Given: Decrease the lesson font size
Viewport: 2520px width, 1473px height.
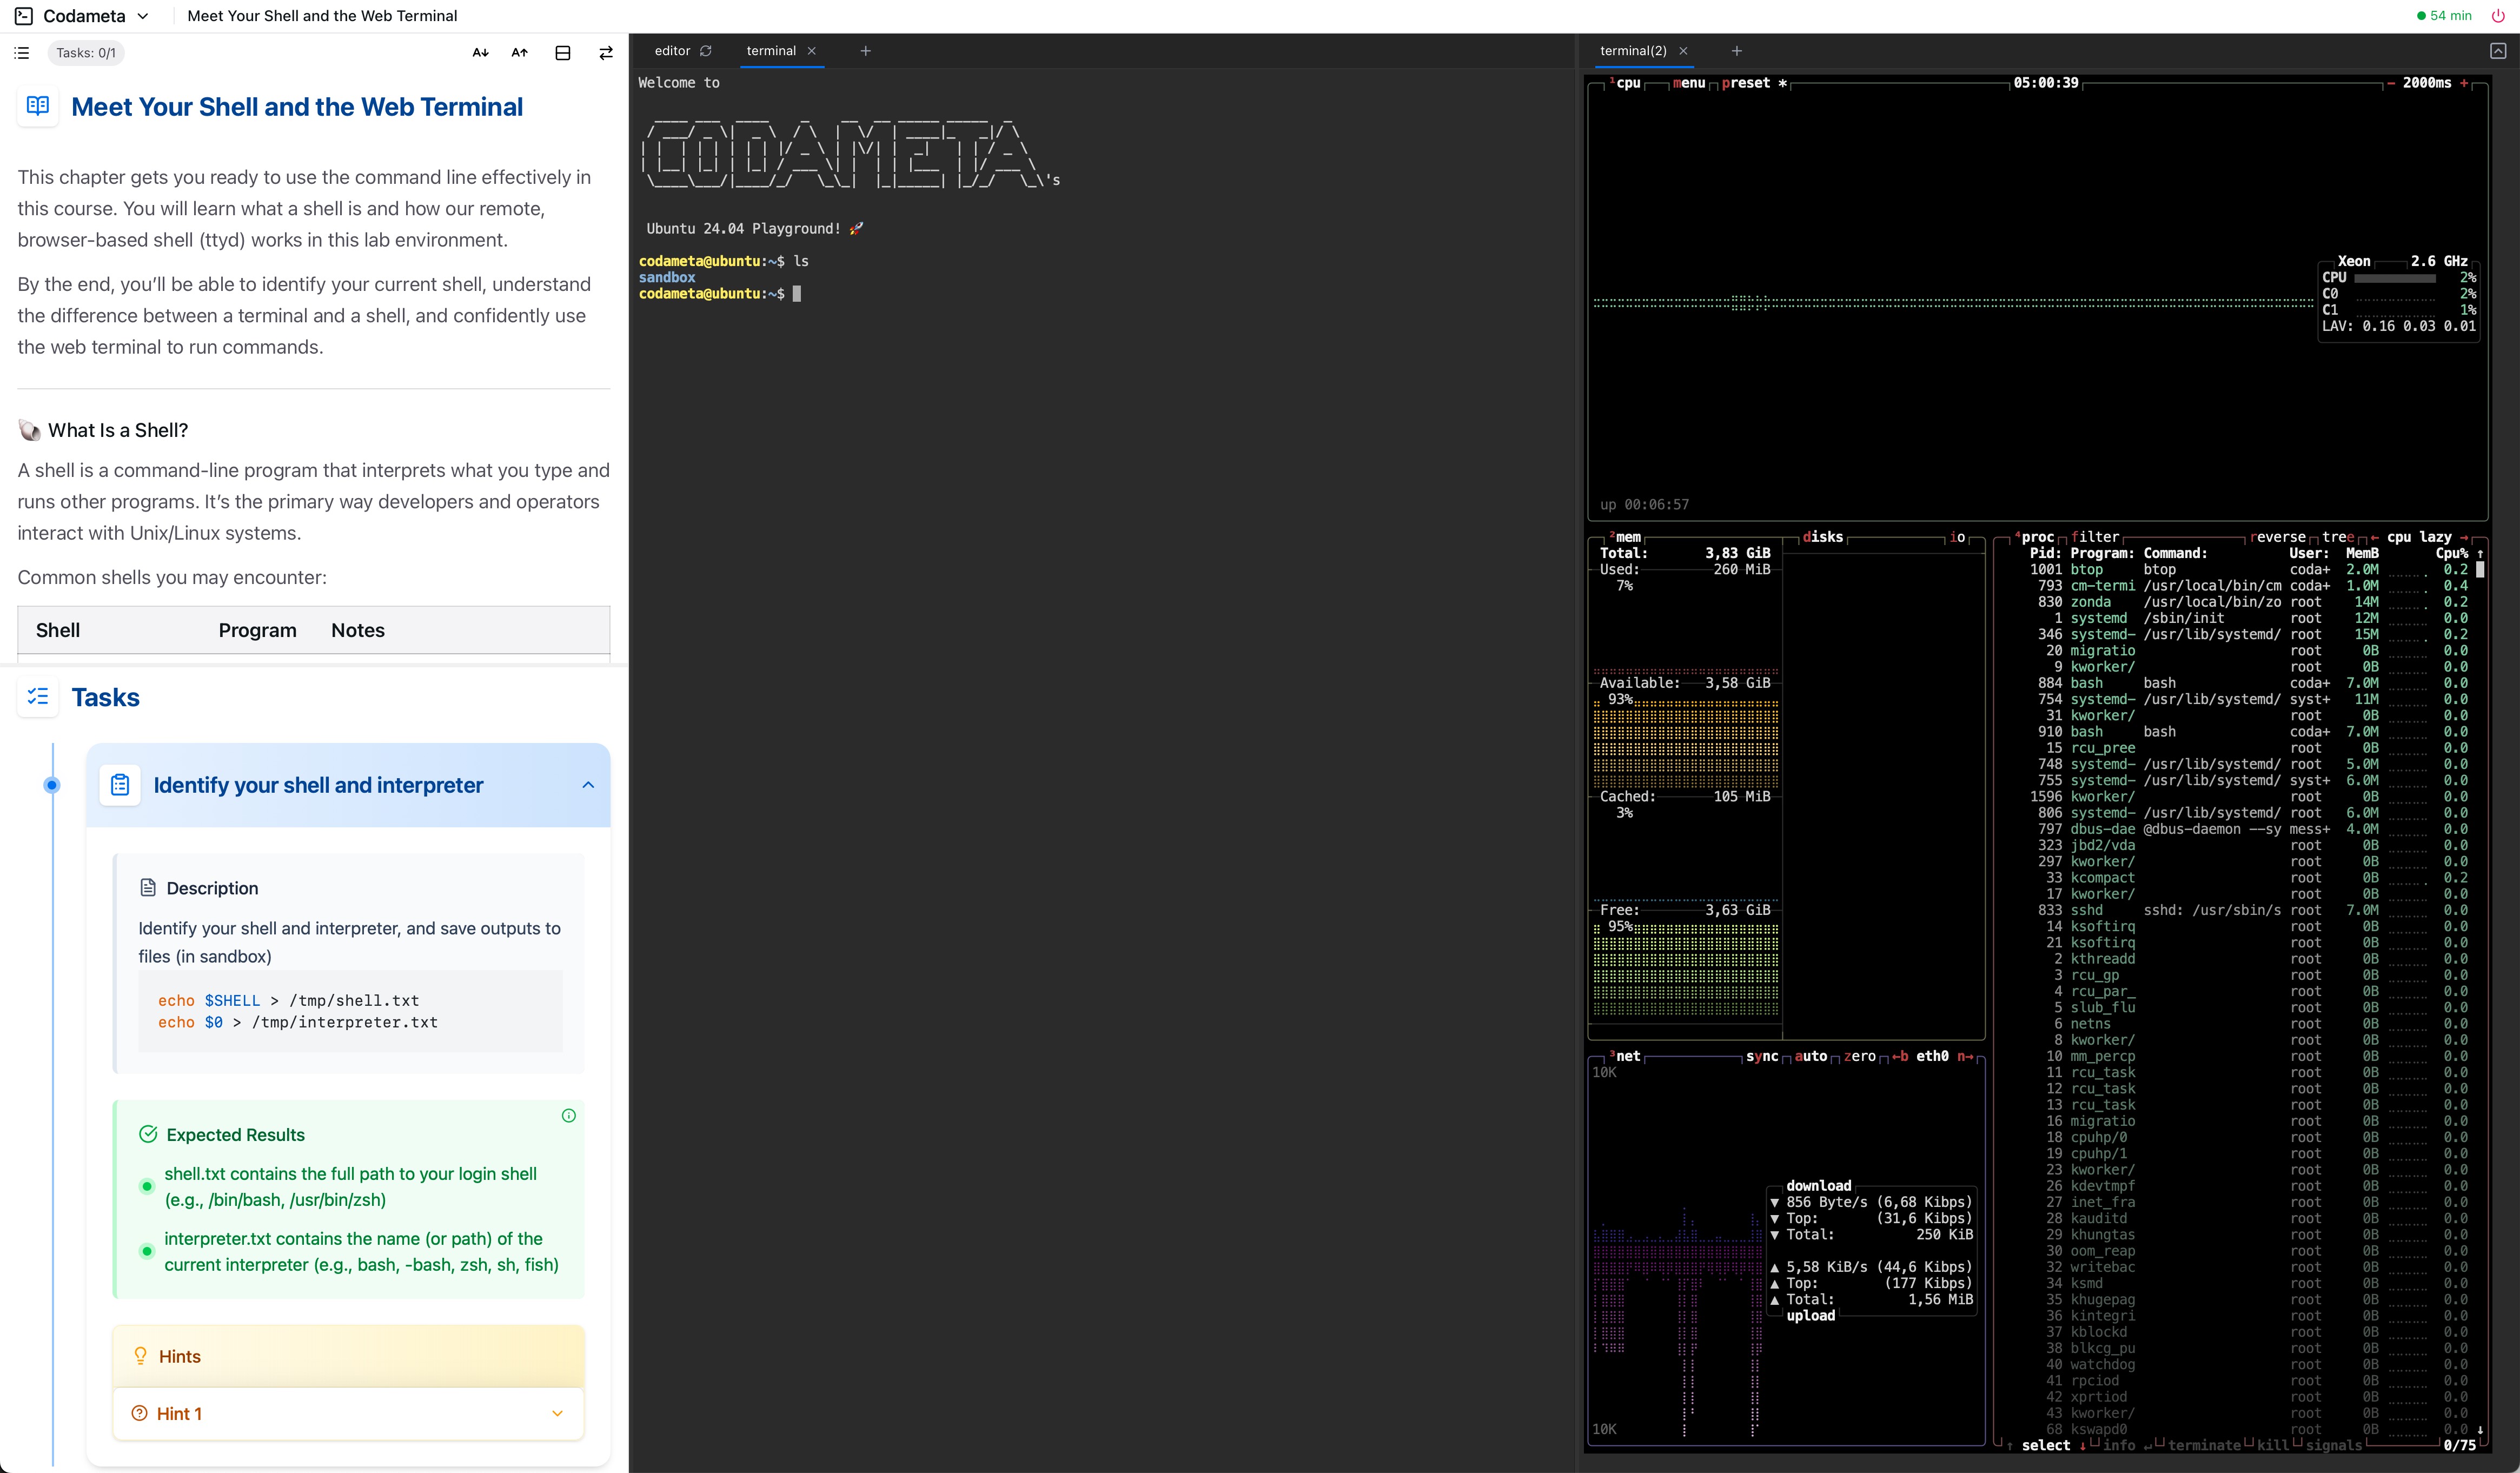Looking at the screenshot, I should tap(480, 53).
